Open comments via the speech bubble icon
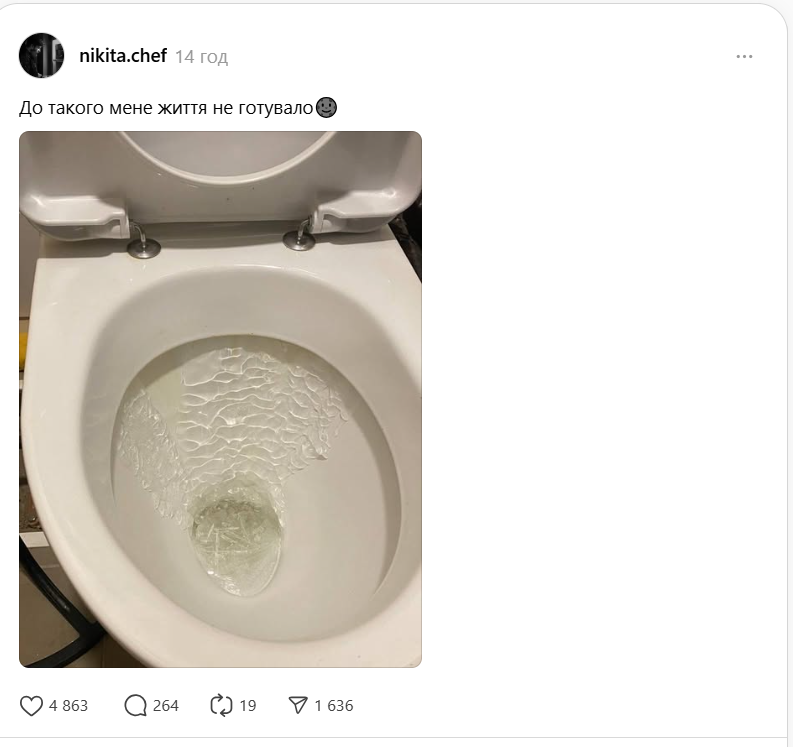Image resolution: width=793 pixels, height=747 pixels. (x=136, y=705)
